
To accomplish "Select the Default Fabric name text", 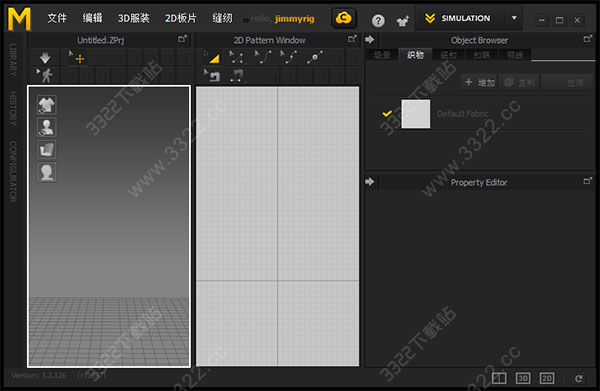I will [463, 114].
